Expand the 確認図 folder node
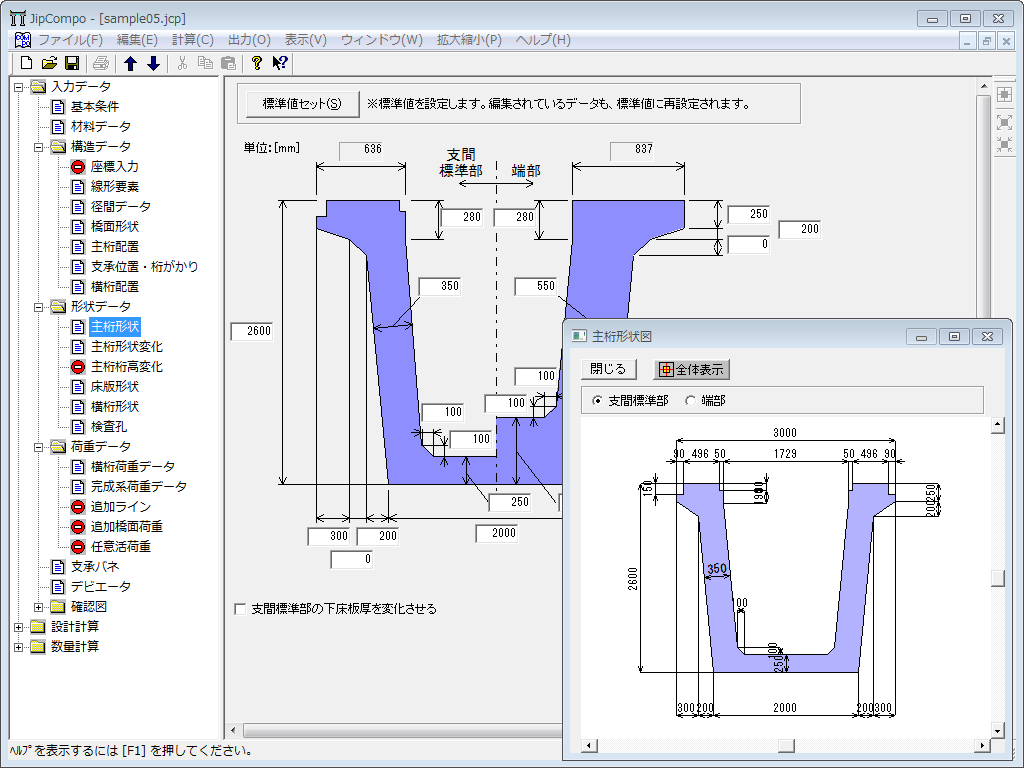This screenshot has width=1024, height=768. pyautogui.click(x=39, y=607)
